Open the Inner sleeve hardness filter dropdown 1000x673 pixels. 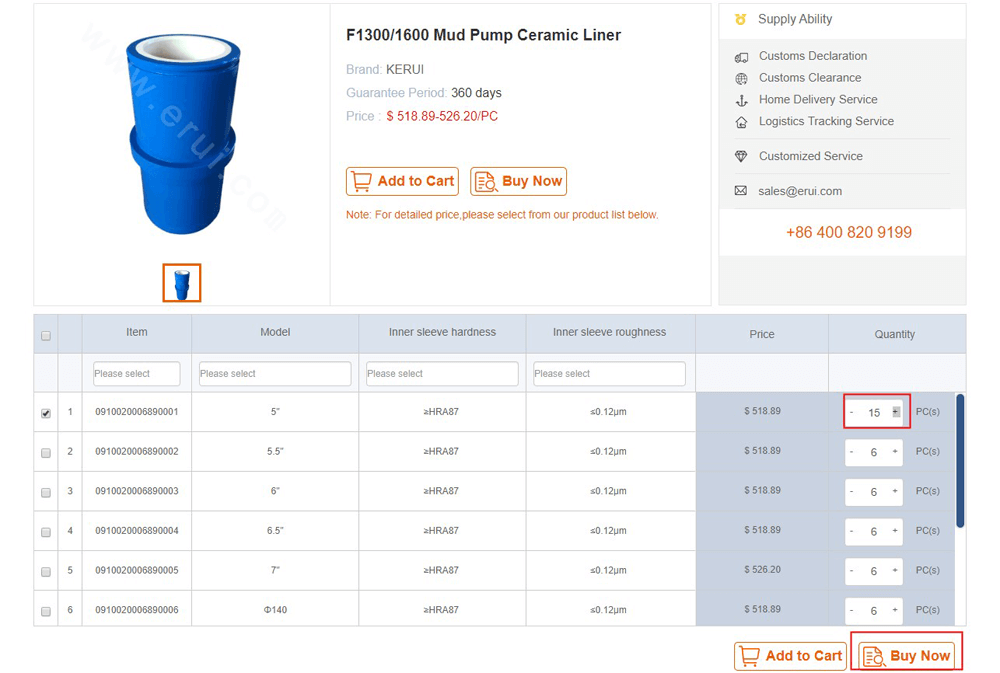coord(442,374)
